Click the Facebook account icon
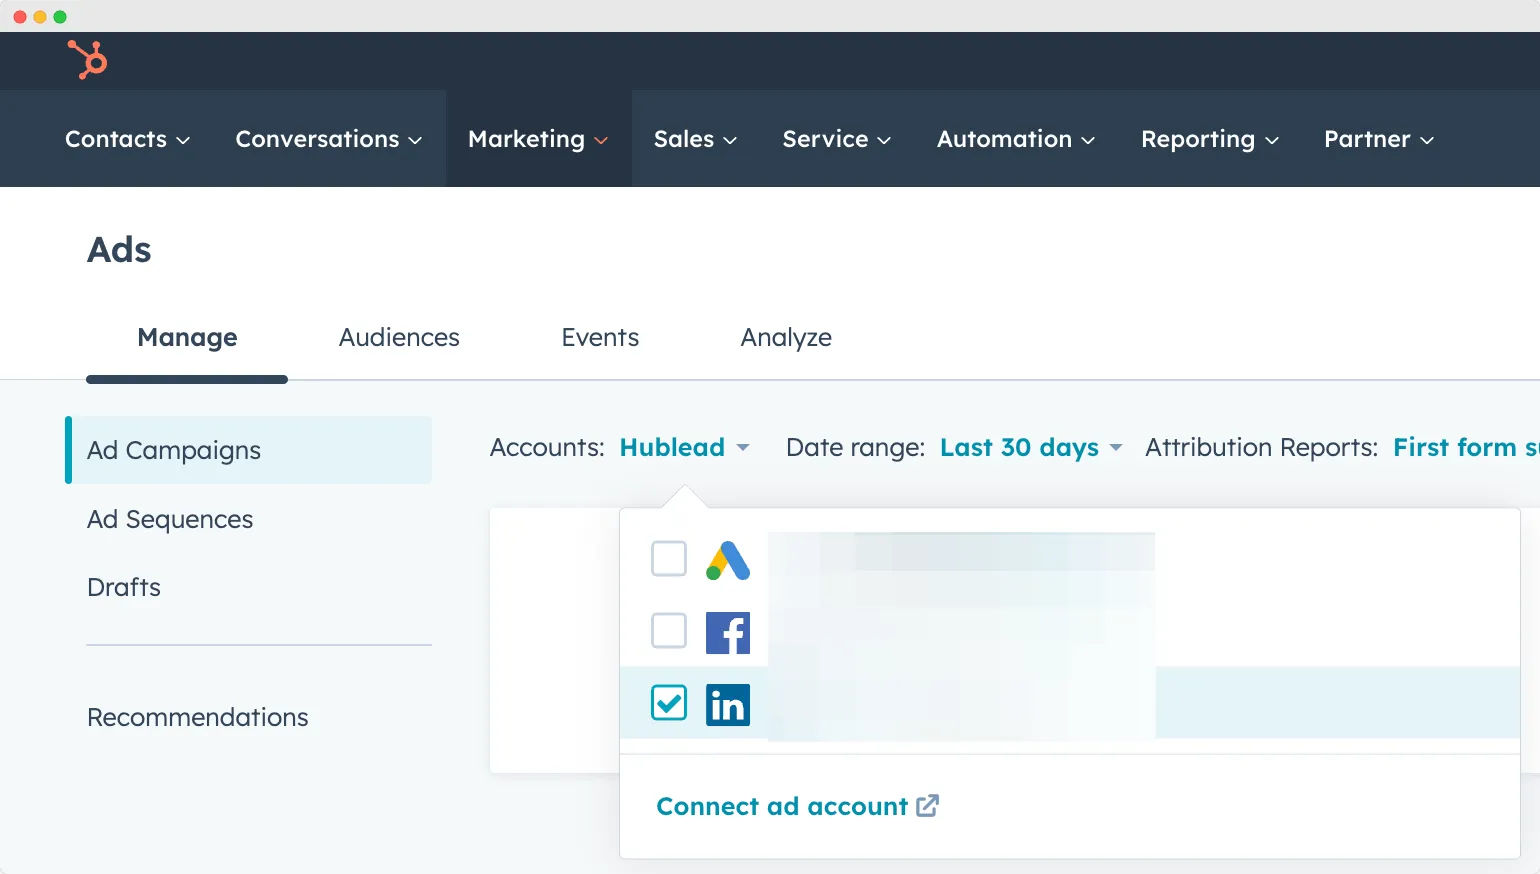The height and width of the screenshot is (874, 1540). pos(727,632)
